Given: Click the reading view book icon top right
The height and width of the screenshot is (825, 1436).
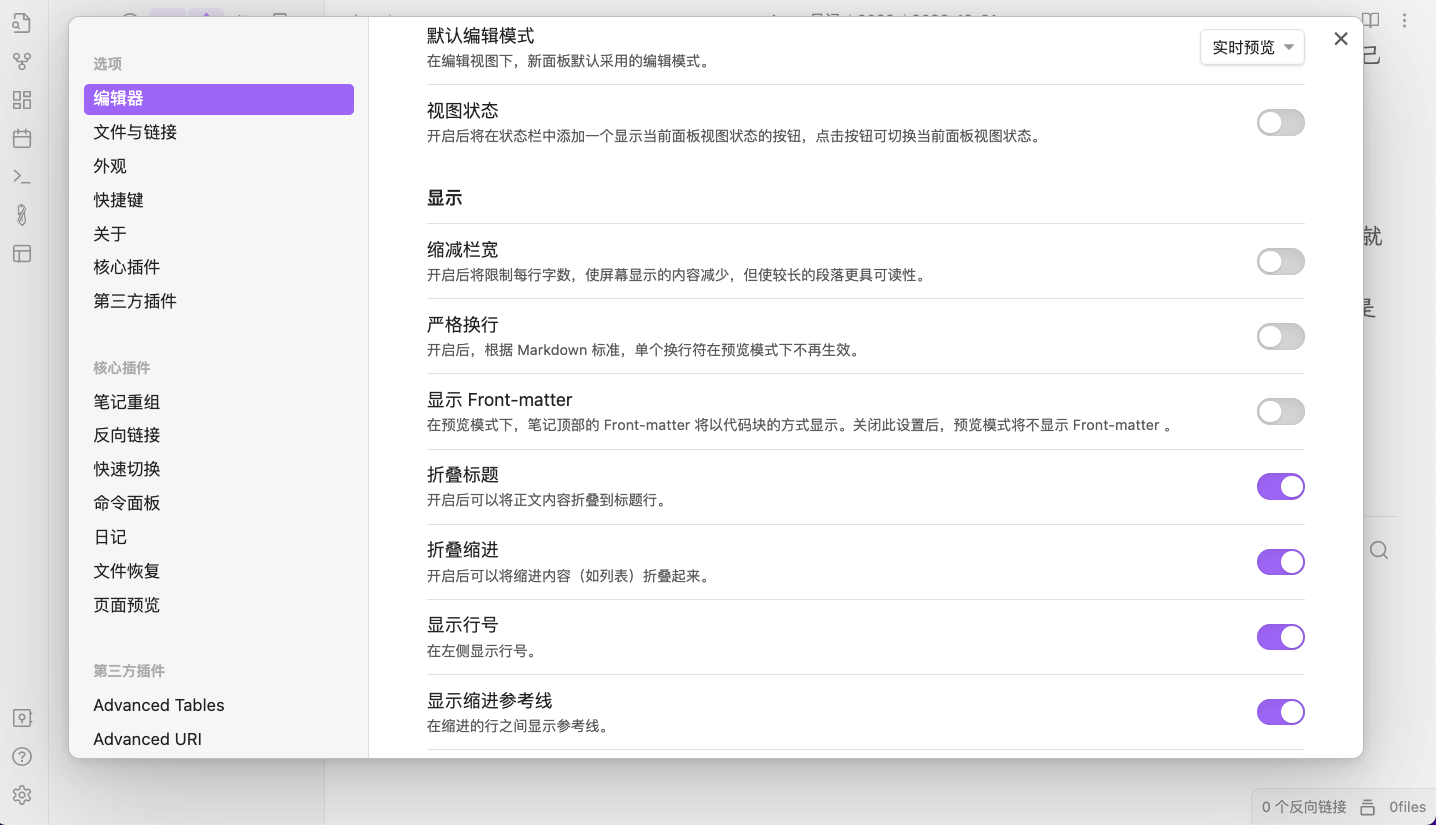Looking at the screenshot, I should click(1370, 20).
